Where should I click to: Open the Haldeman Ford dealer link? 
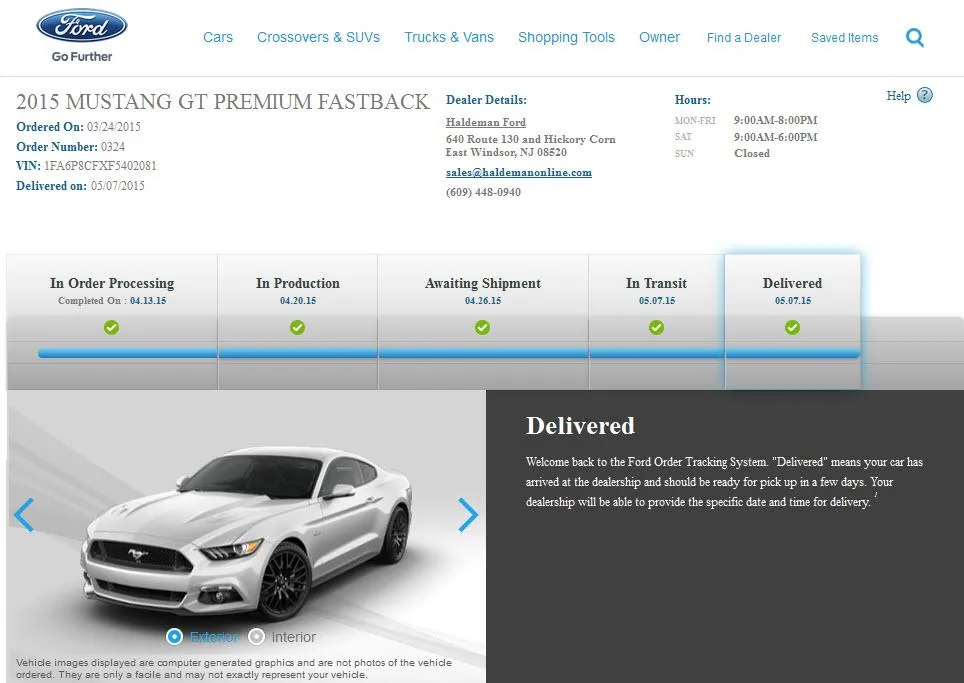(x=486, y=122)
